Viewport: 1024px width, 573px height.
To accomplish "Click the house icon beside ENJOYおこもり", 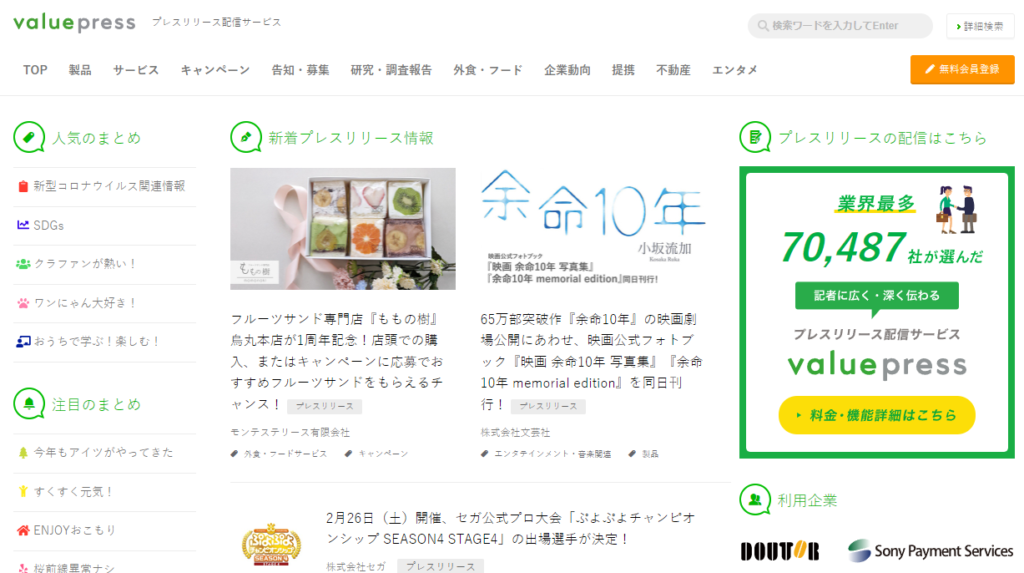I will click(x=23, y=530).
